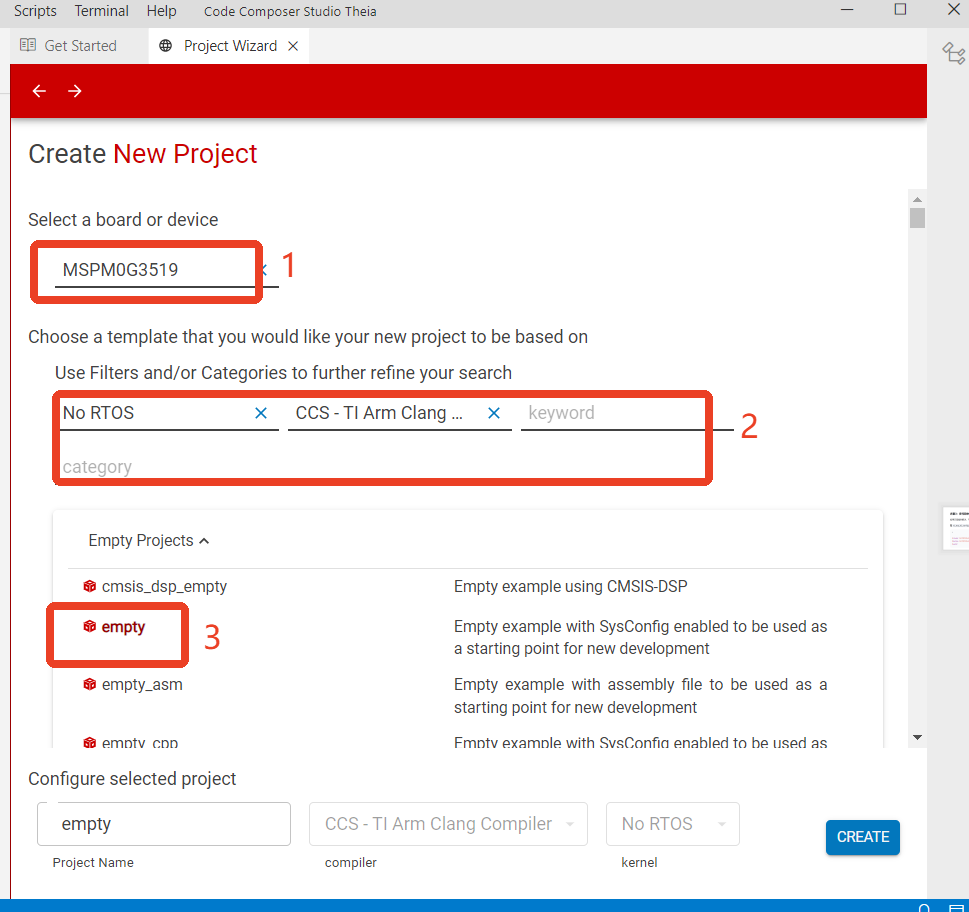Go back with the left arrow icon
Image resolution: width=969 pixels, height=912 pixels.
tap(40, 91)
